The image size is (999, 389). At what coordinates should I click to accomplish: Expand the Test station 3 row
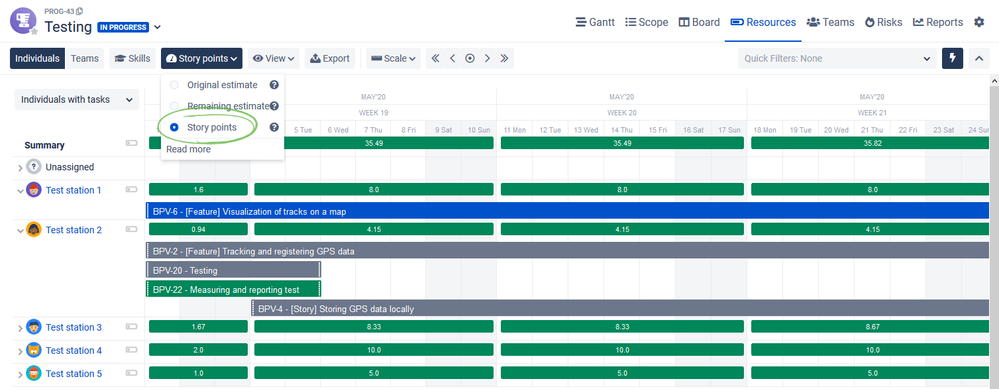(20, 328)
